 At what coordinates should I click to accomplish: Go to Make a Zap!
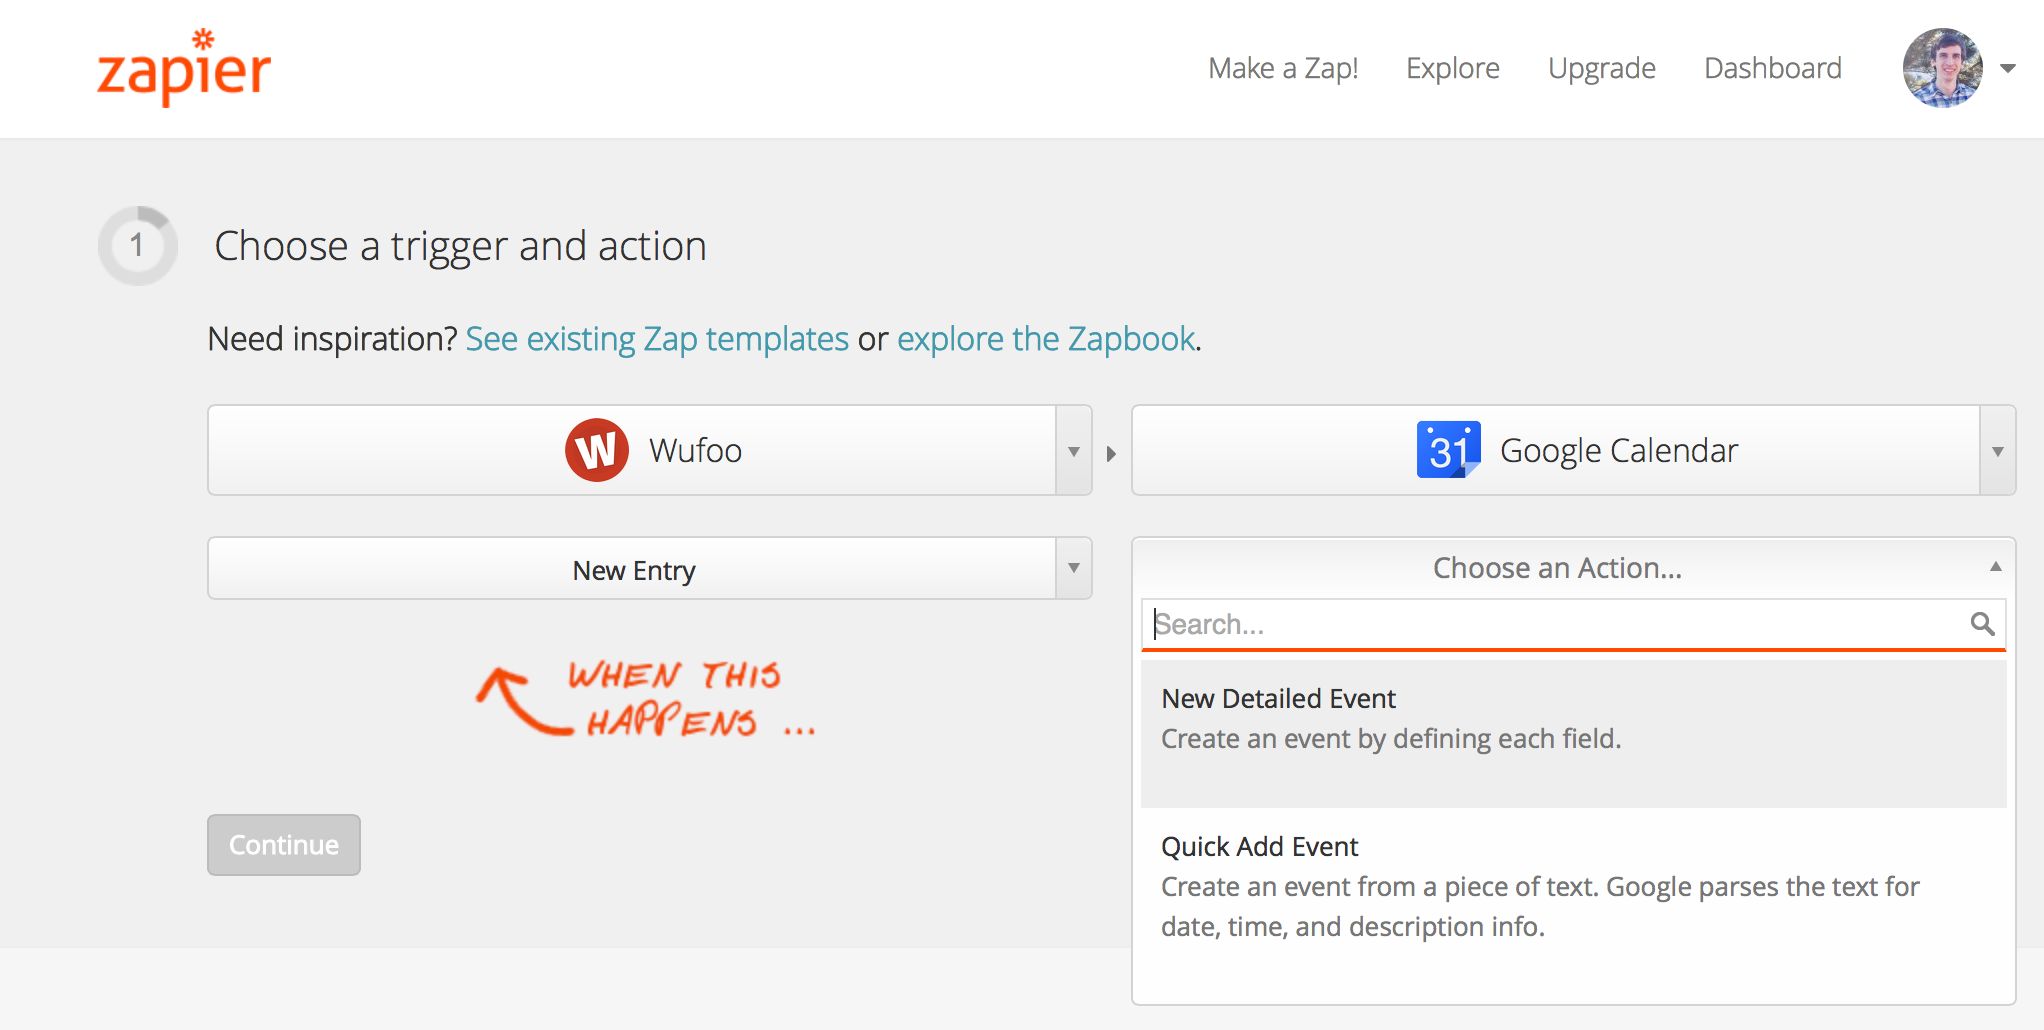click(x=1283, y=68)
